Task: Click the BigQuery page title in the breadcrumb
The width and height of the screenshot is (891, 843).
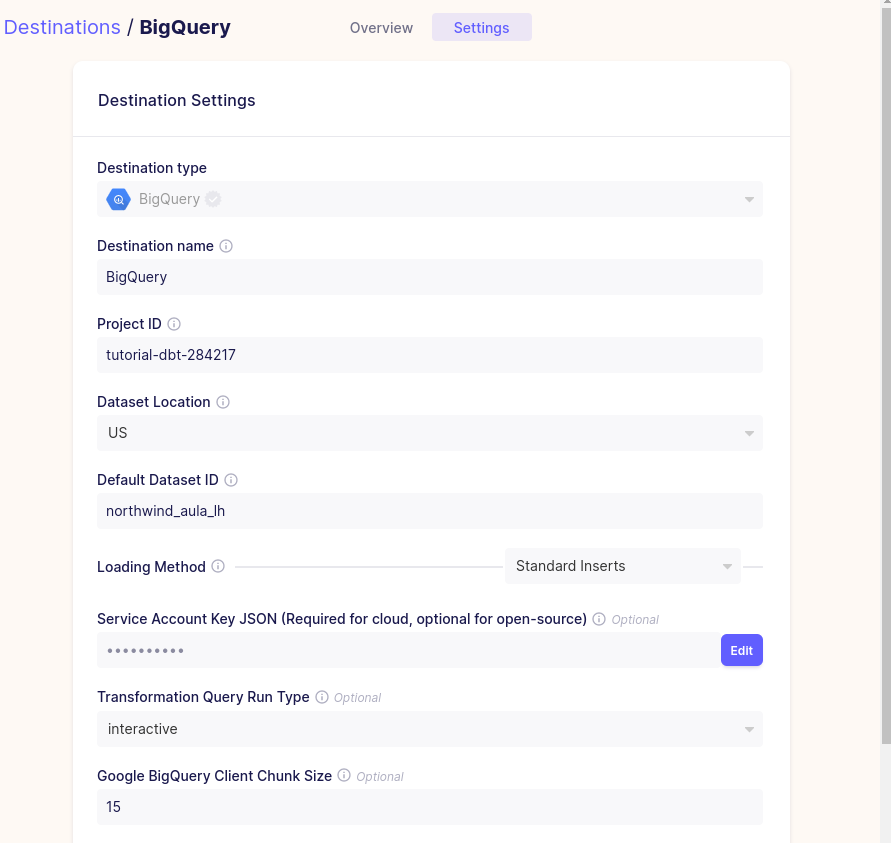Action: [185, 27]
